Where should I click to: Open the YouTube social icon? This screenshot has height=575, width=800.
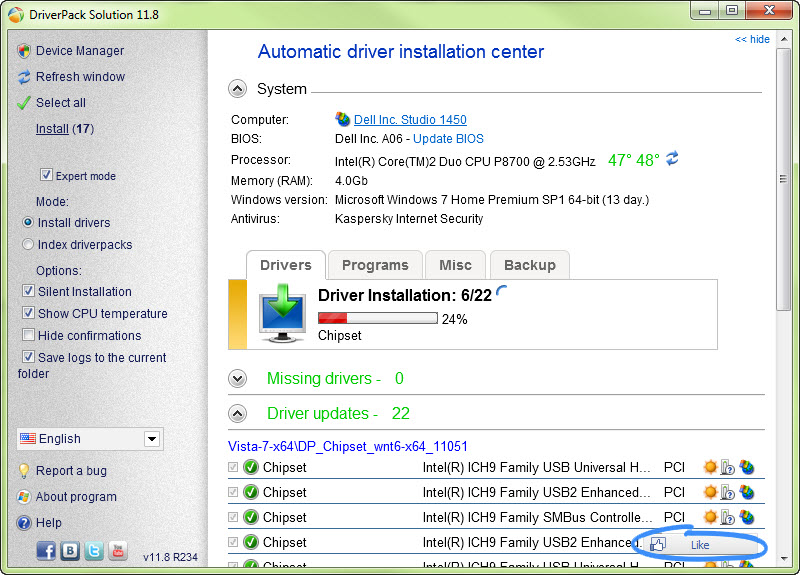click(118, 551)
